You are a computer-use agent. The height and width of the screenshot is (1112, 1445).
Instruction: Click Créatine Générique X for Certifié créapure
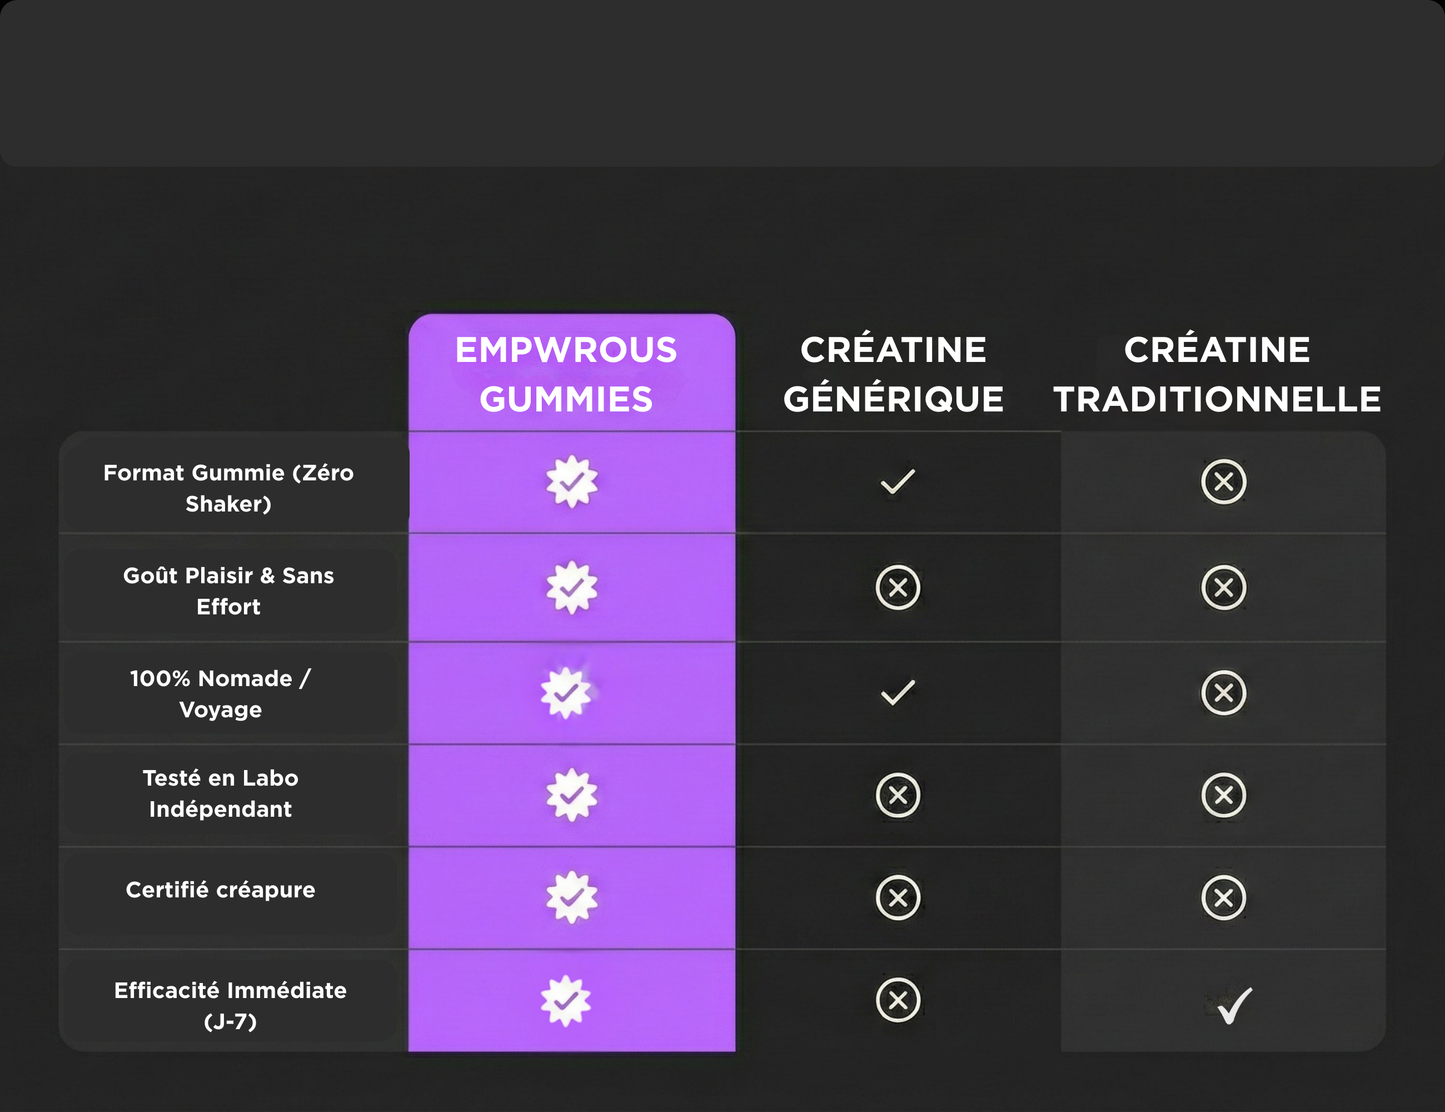[897, 897]
